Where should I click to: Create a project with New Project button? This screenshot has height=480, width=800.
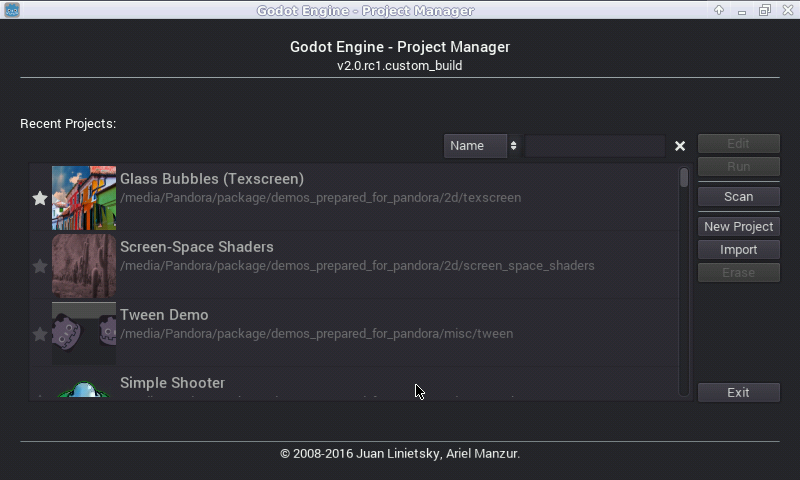[x=738, y=226]
